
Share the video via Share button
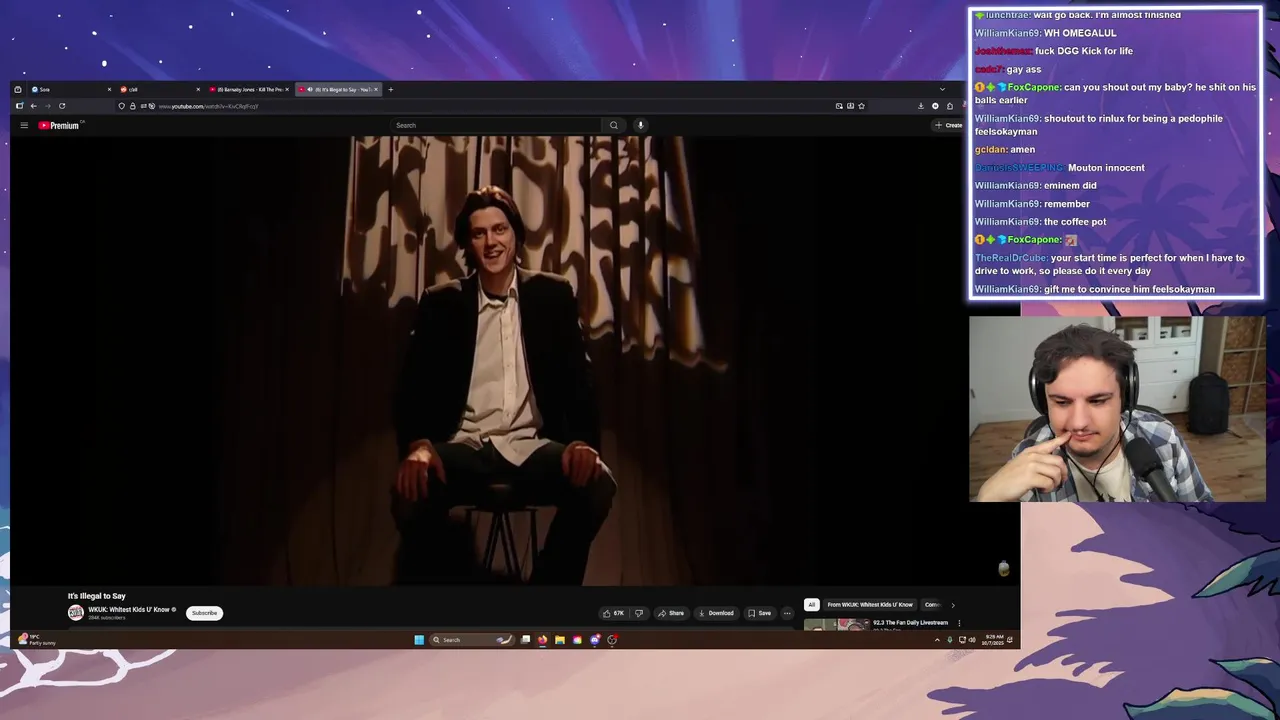(671, 613)
